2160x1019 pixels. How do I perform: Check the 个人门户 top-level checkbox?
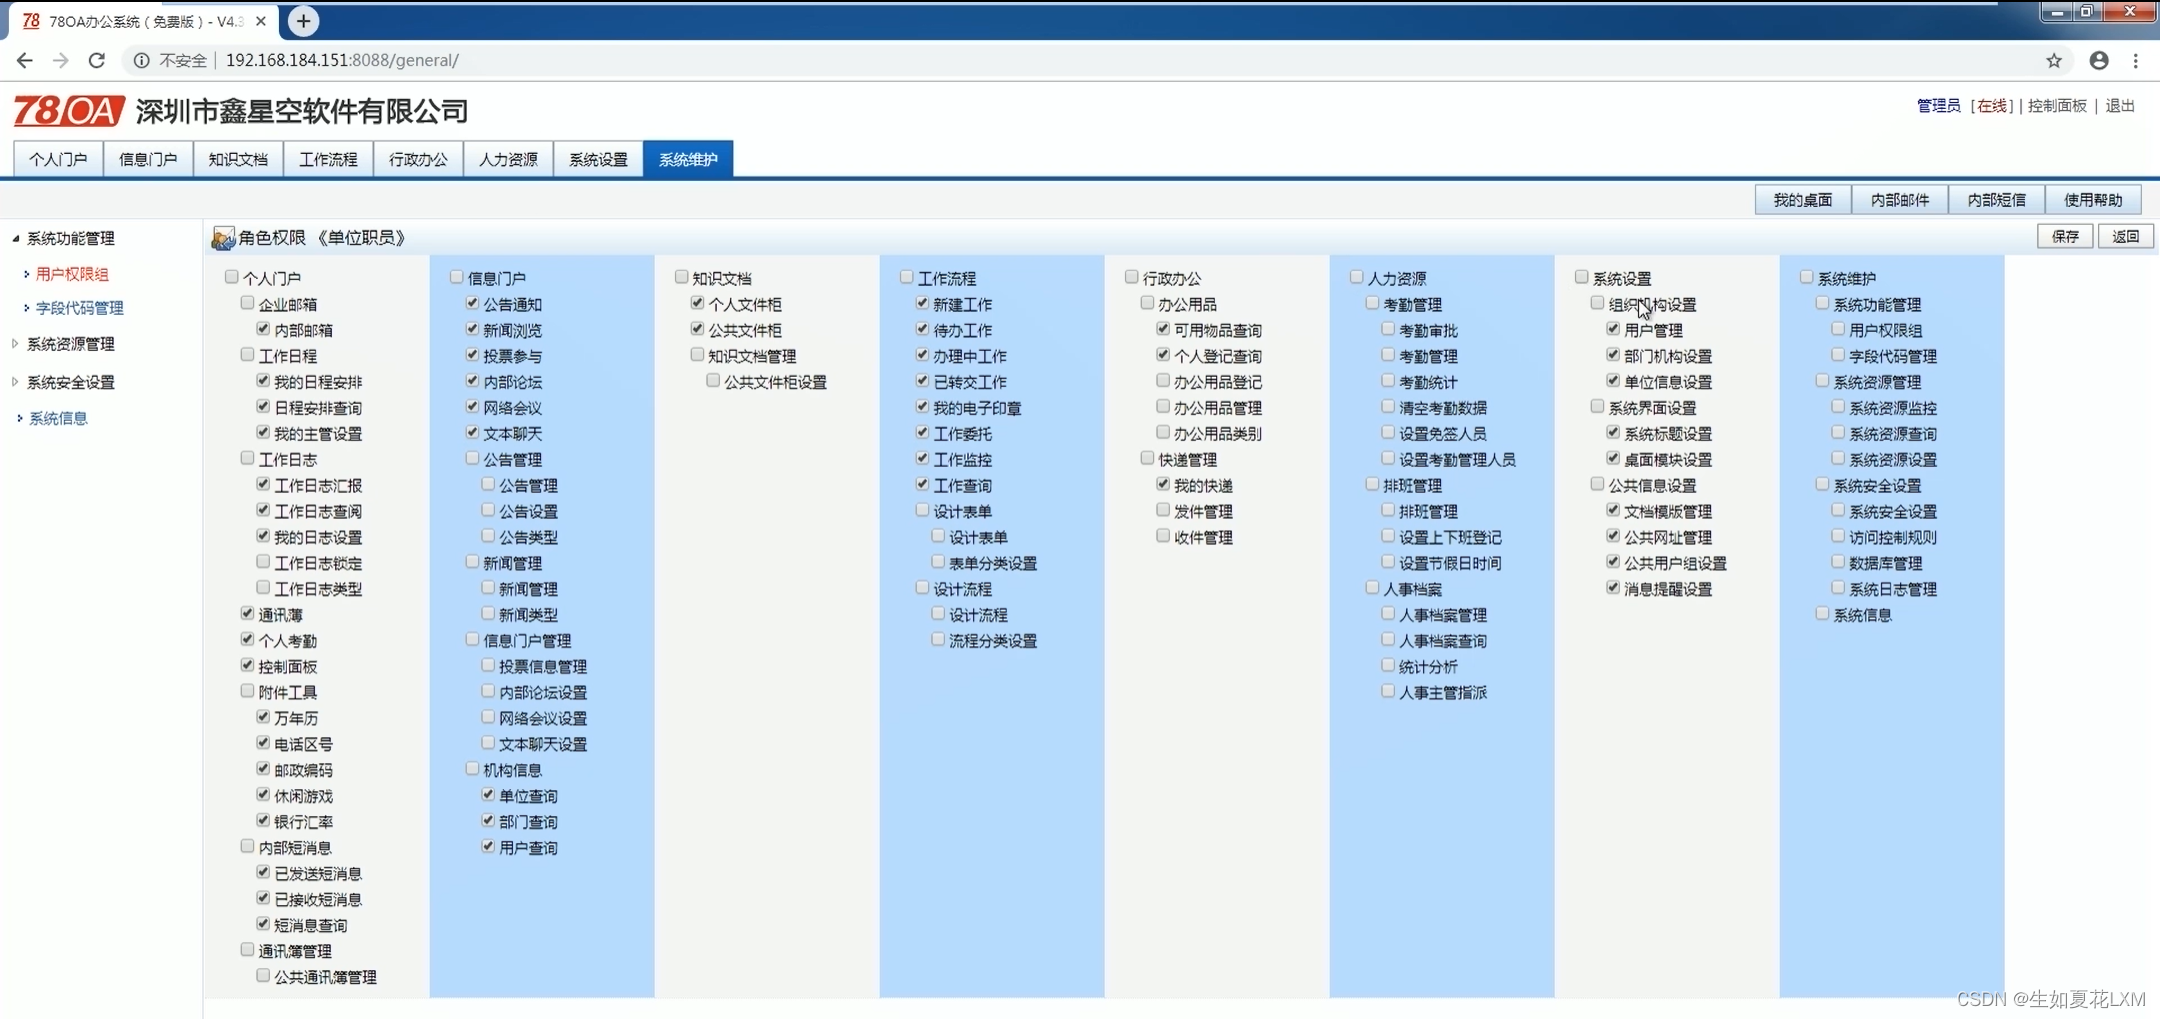pyautogui.click(x=232, y=277)
